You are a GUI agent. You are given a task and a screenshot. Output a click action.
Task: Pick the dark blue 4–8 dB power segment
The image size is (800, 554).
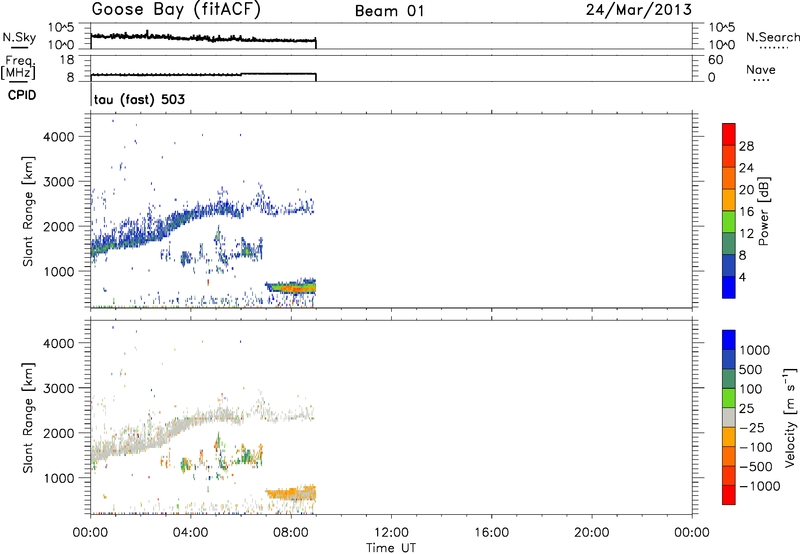(729, 265)
